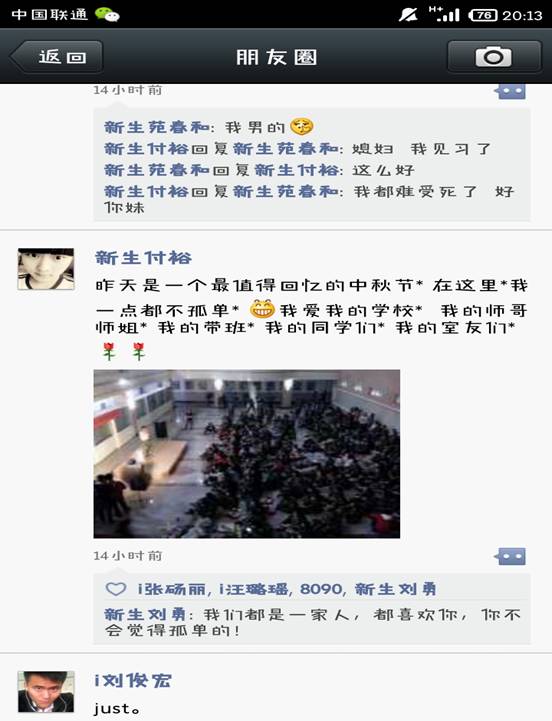The width and height of the screenshot is (552, 721).
Task: Tap the battery indicator in status bar
Action: [x=483, y=15]
